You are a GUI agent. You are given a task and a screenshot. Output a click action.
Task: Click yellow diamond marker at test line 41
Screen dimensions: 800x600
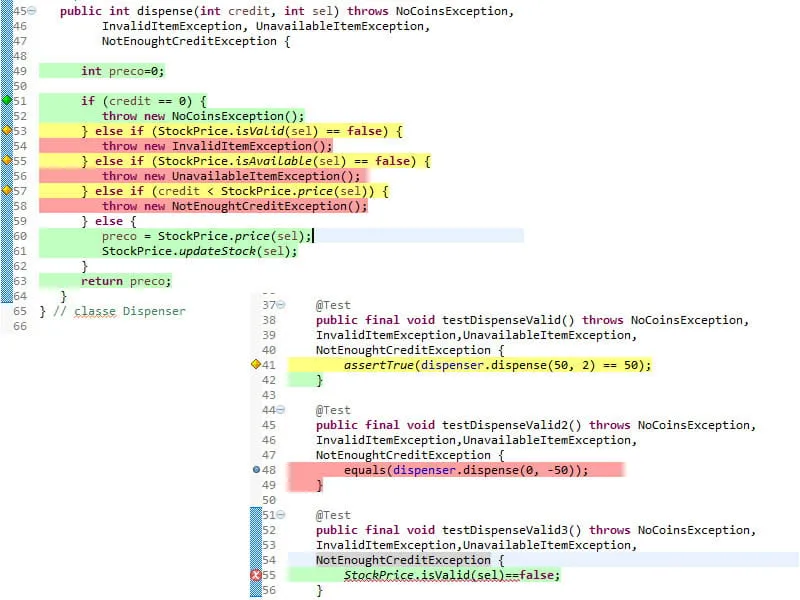click(x=256, y=364)
